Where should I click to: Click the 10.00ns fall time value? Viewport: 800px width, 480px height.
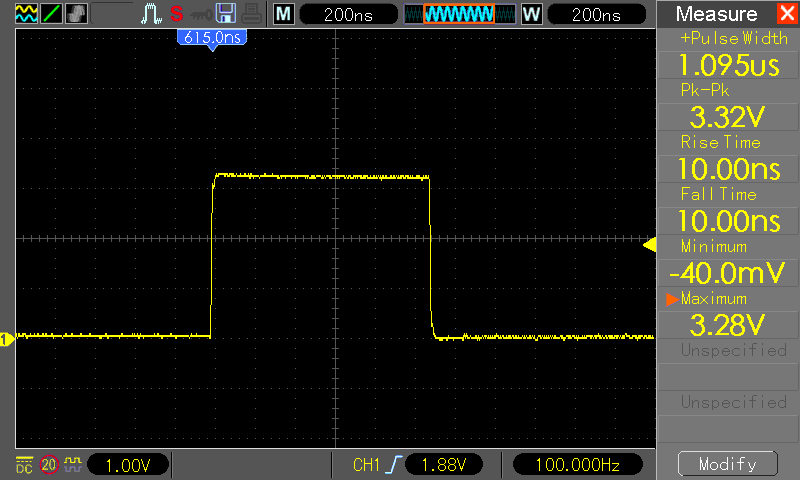point(729,221)
